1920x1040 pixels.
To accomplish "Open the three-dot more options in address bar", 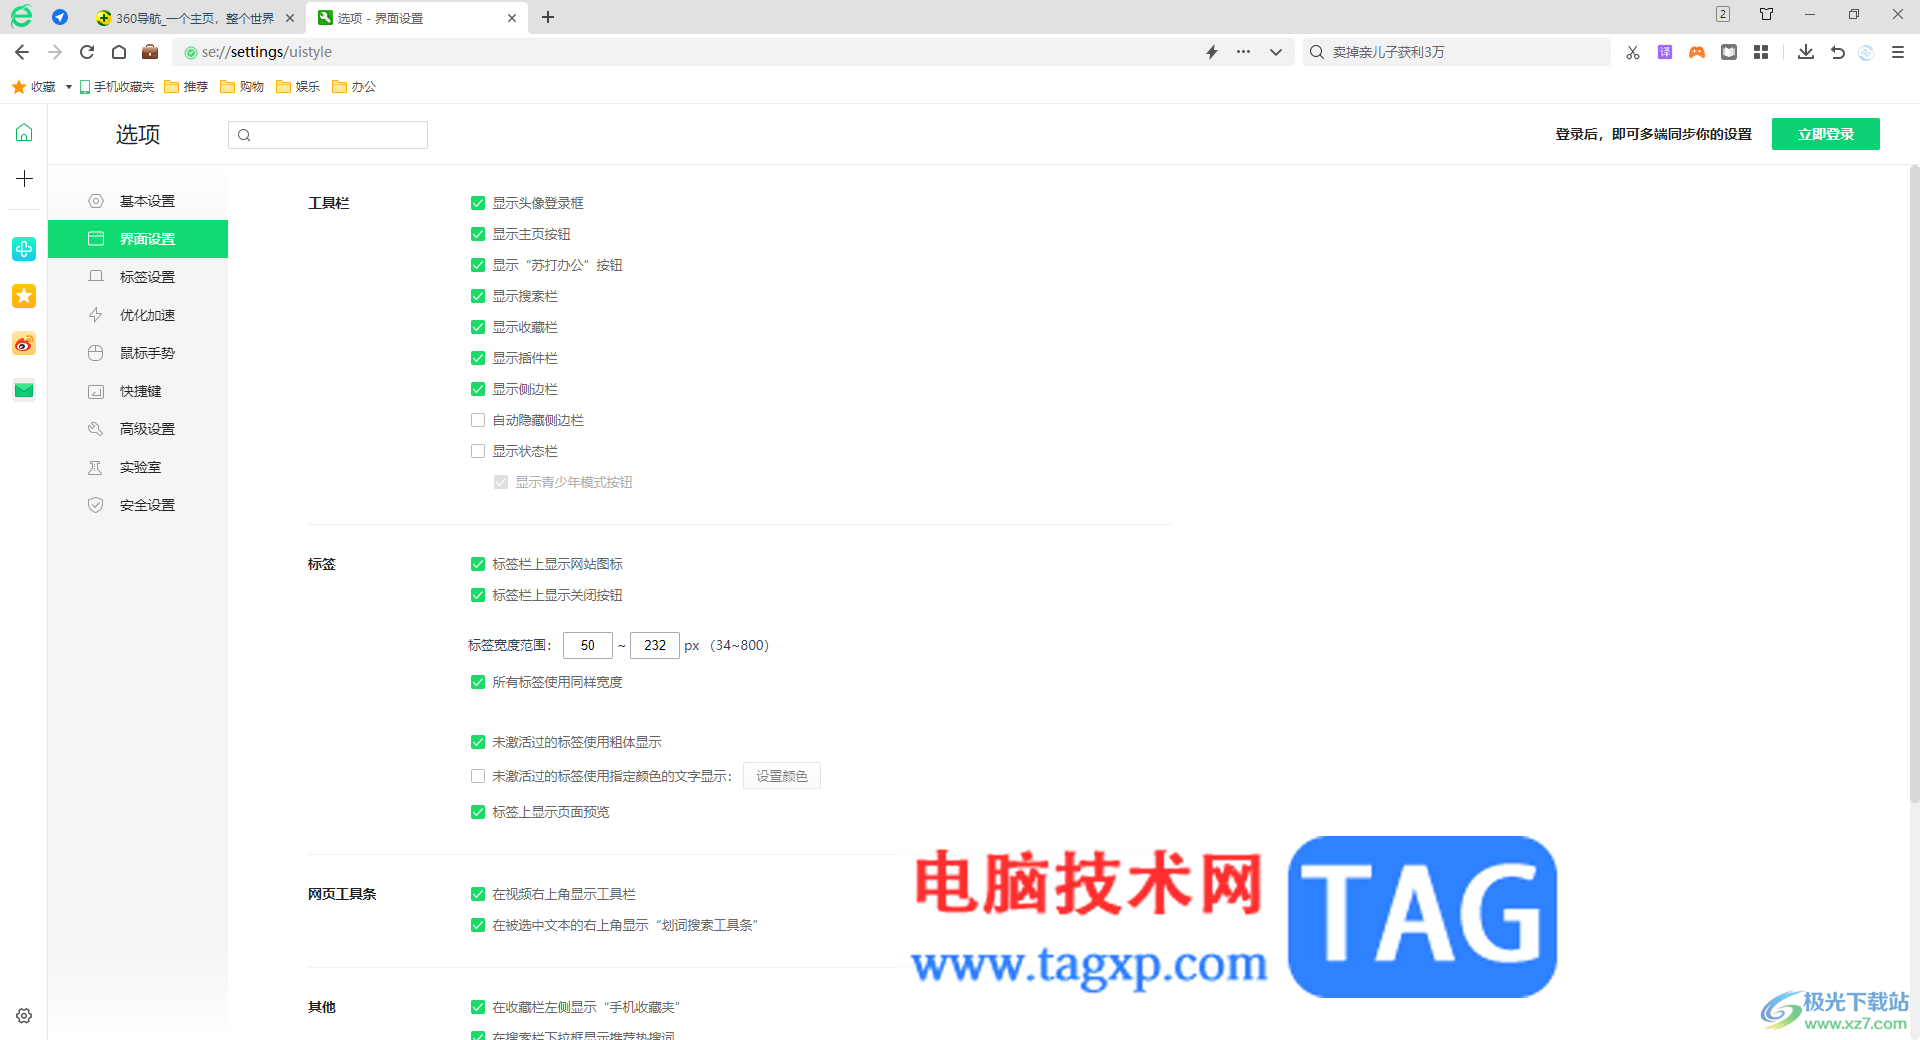I will 1243,52.
